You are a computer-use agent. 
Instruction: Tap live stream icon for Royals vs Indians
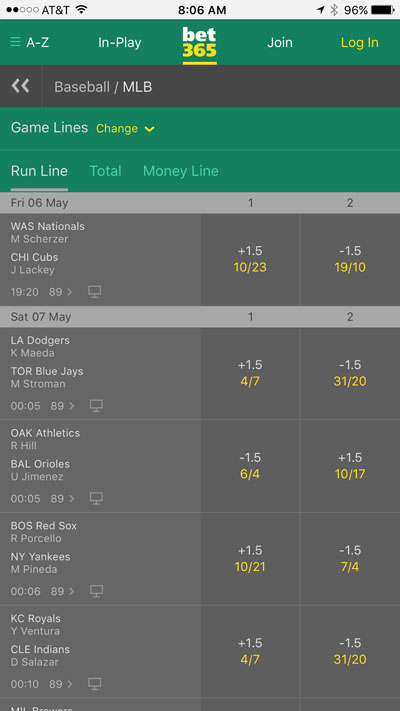pyautogui.click(x=94, y=684)
